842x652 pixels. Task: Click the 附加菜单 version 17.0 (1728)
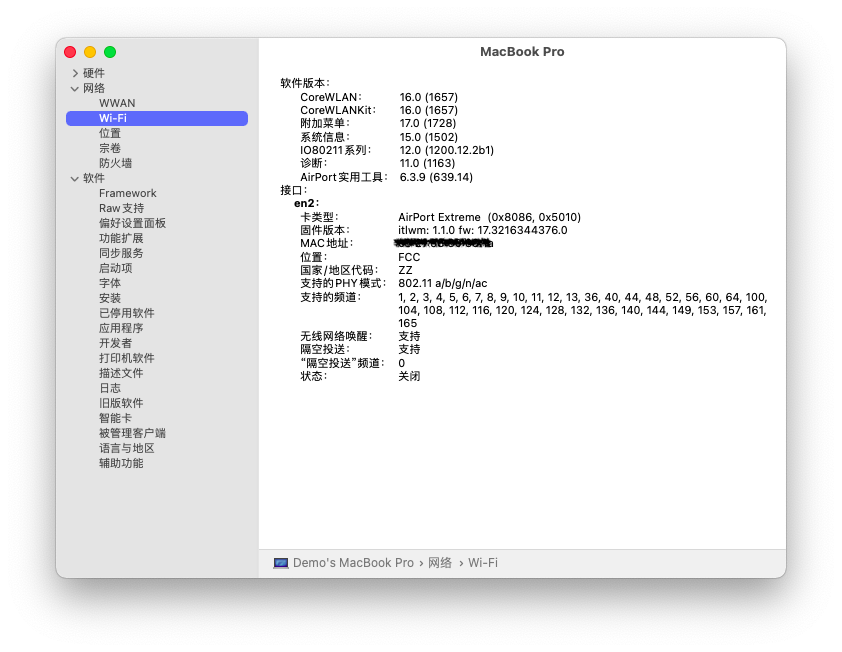pos(427,123)
